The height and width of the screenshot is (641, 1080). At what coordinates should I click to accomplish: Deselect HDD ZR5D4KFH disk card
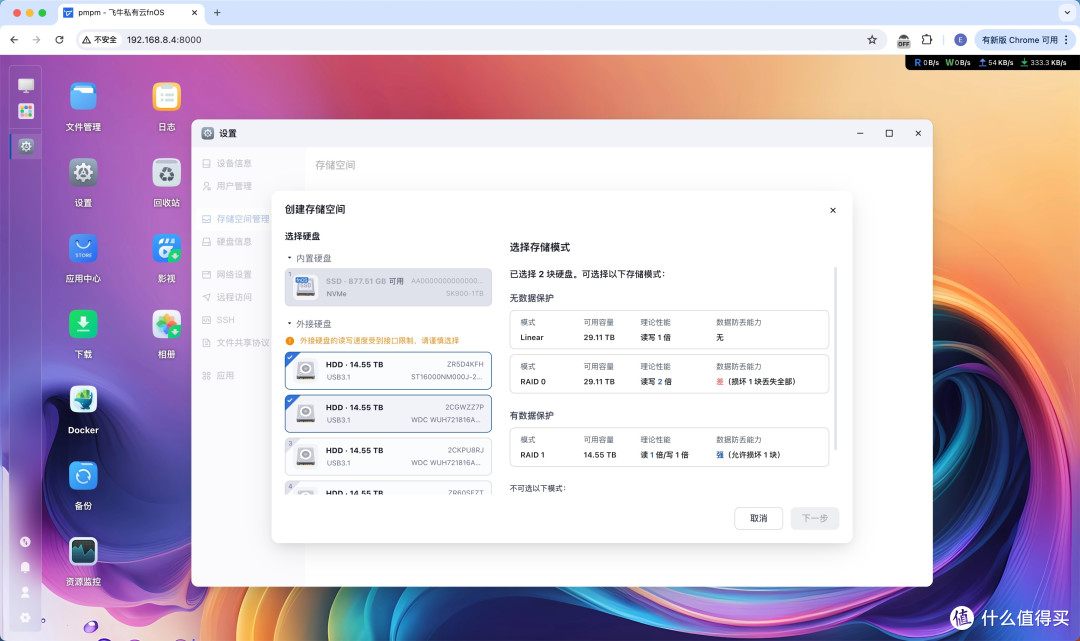click(388, 370)
